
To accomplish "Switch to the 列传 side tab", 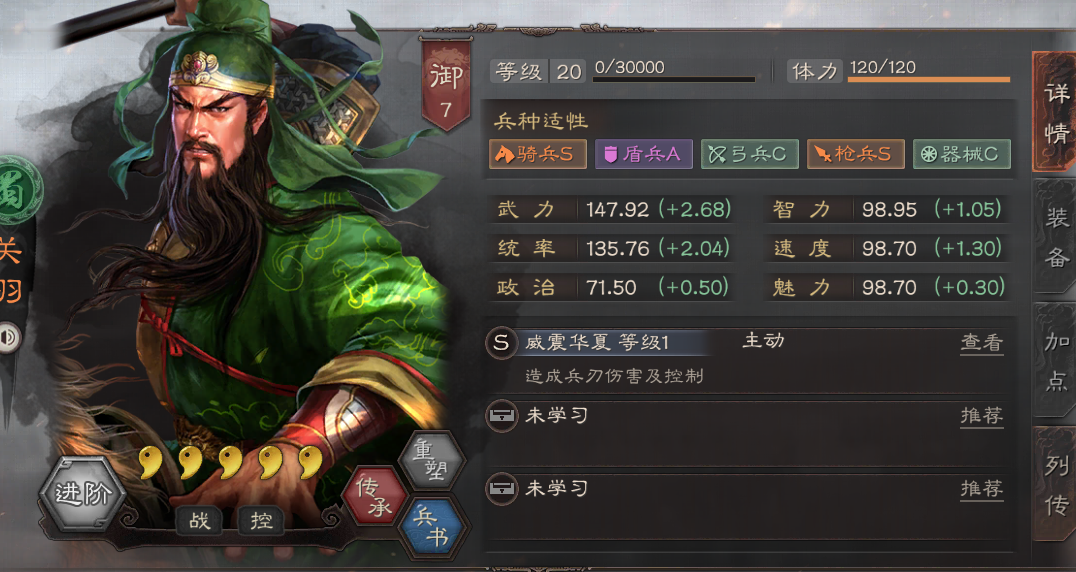I will pos(1055,484).
